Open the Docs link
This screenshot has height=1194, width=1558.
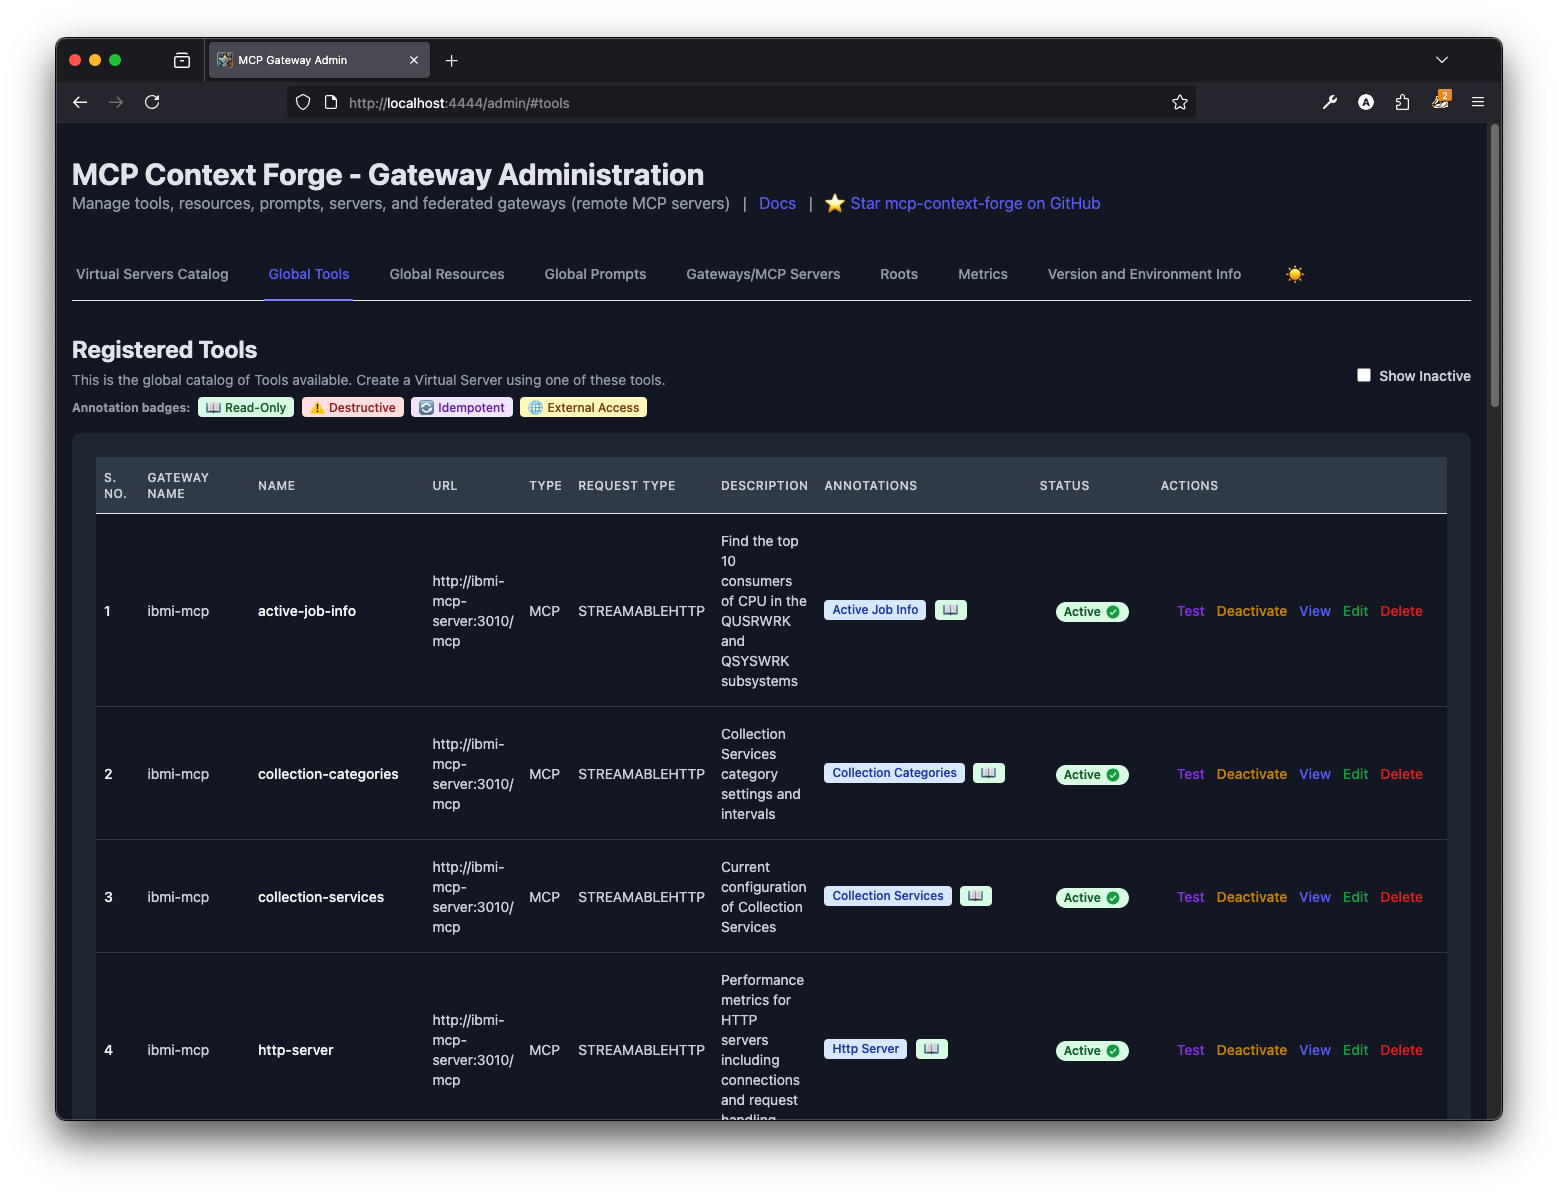777,204
